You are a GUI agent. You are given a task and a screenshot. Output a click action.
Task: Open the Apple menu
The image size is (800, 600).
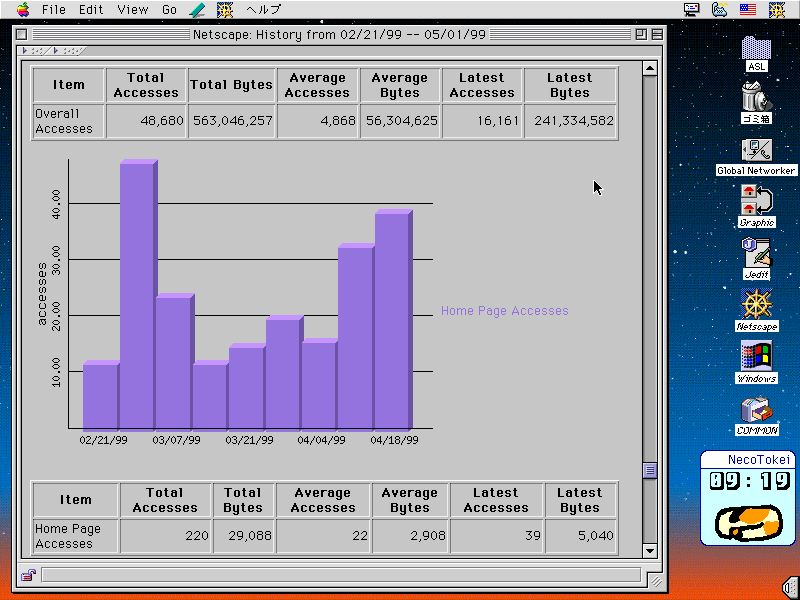(23, 9)
